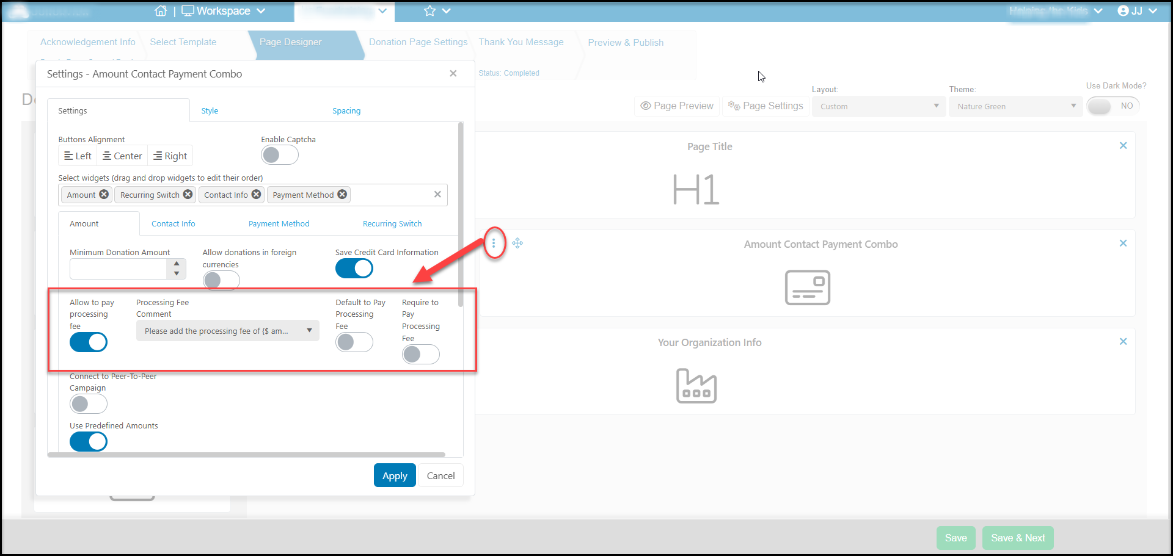Expand the Layout Custom dropdown
1173x556 pixels.
tap(878, 106)
